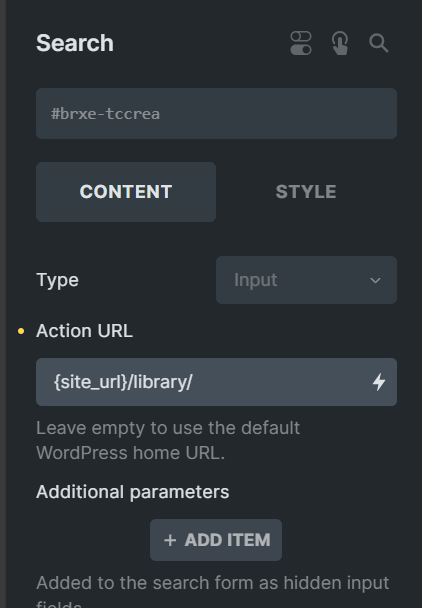Viewport: 422px width, 608px height.
Task: Open the interactions hand-pointer icon
Action: (340, 43)
